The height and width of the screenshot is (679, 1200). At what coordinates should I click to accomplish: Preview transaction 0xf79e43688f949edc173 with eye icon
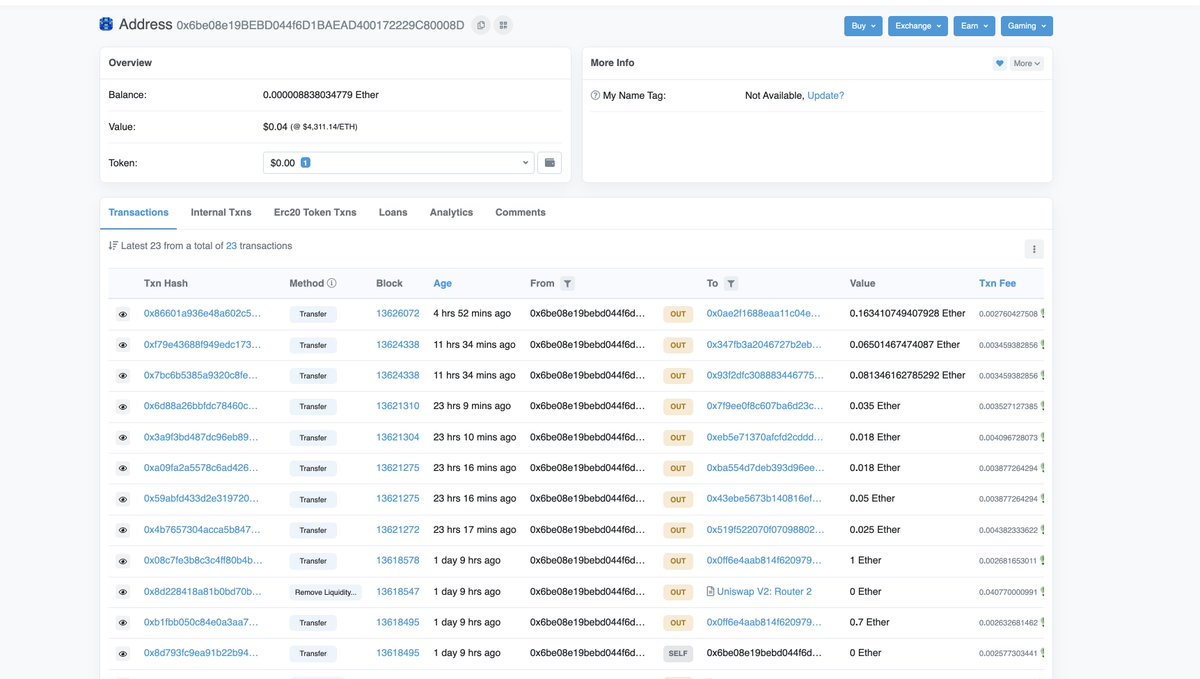[123, 345]
